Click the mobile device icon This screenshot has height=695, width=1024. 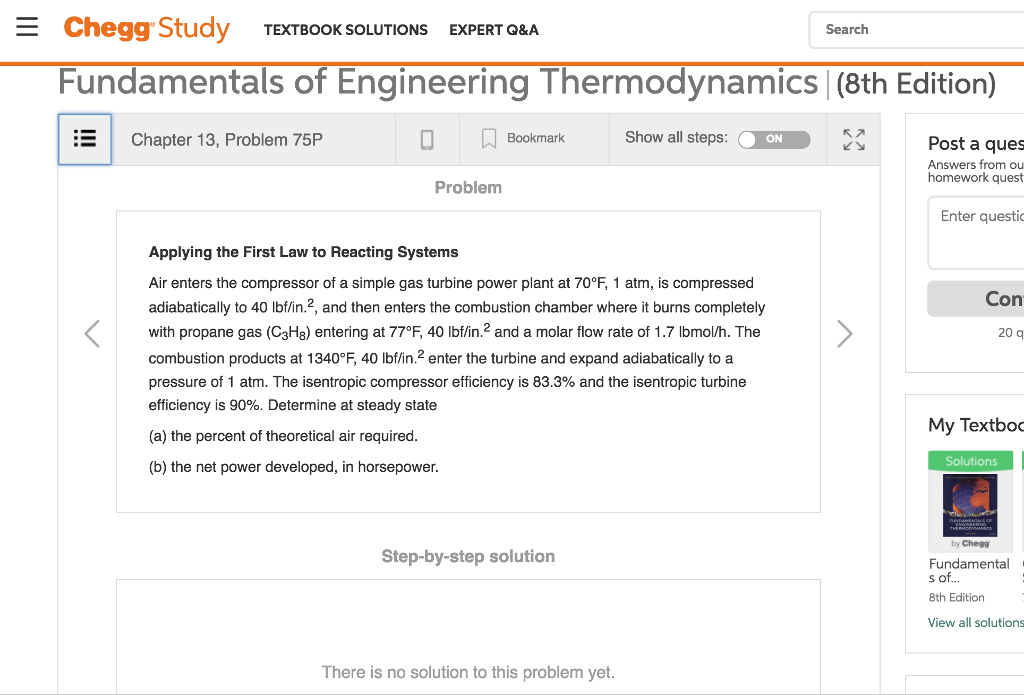click(x=427, y=139)
